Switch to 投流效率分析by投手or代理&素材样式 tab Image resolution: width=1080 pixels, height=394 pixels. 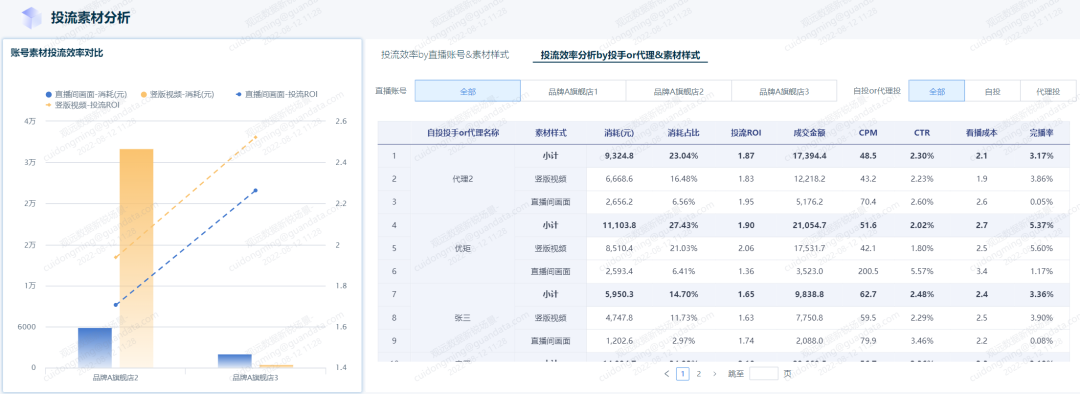pos(620,55)
